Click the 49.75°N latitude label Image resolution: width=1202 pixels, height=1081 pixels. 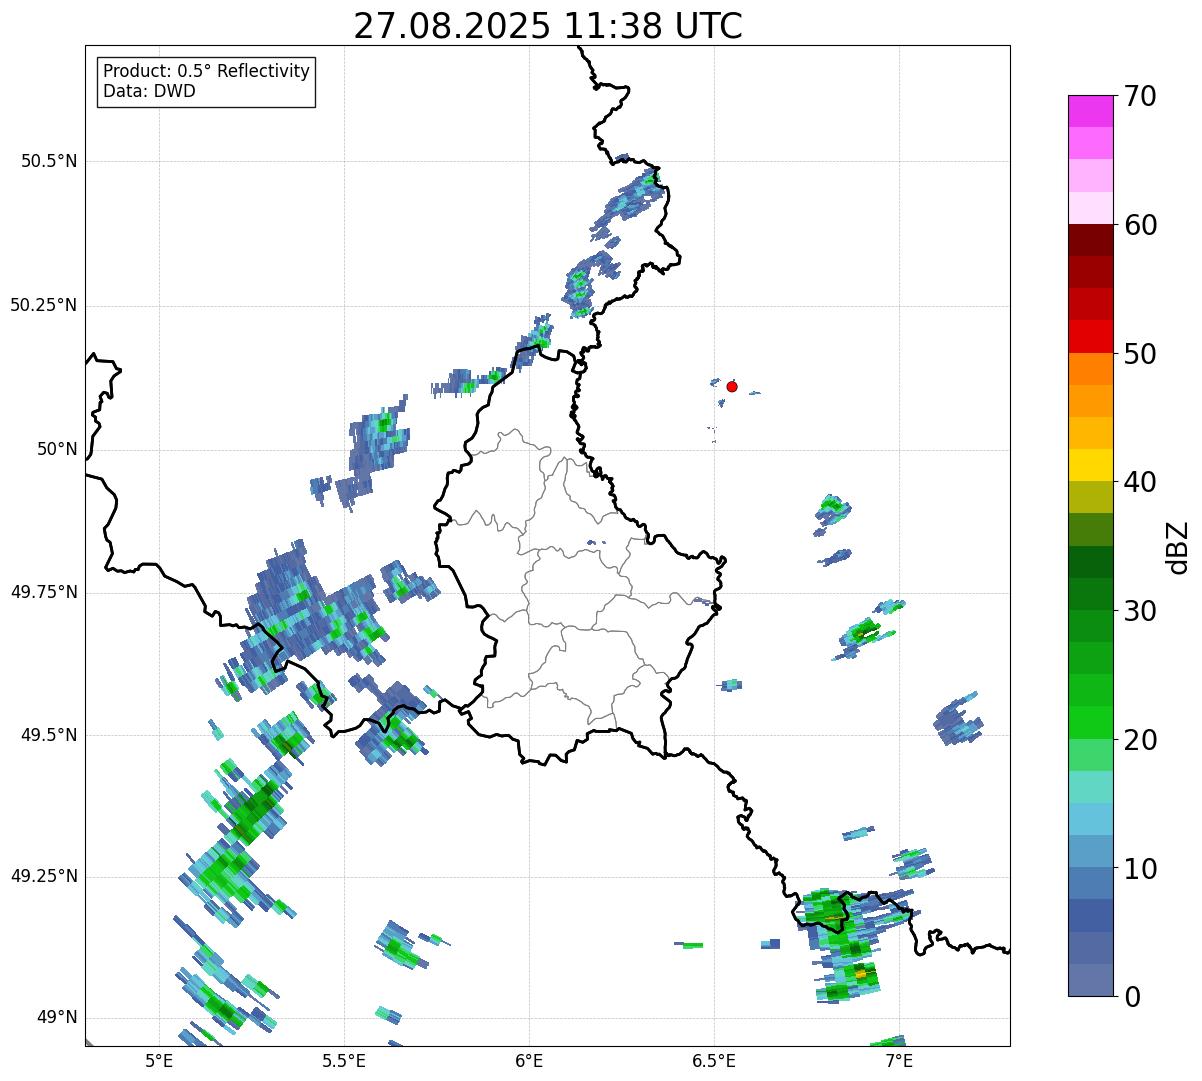[44, 592]
